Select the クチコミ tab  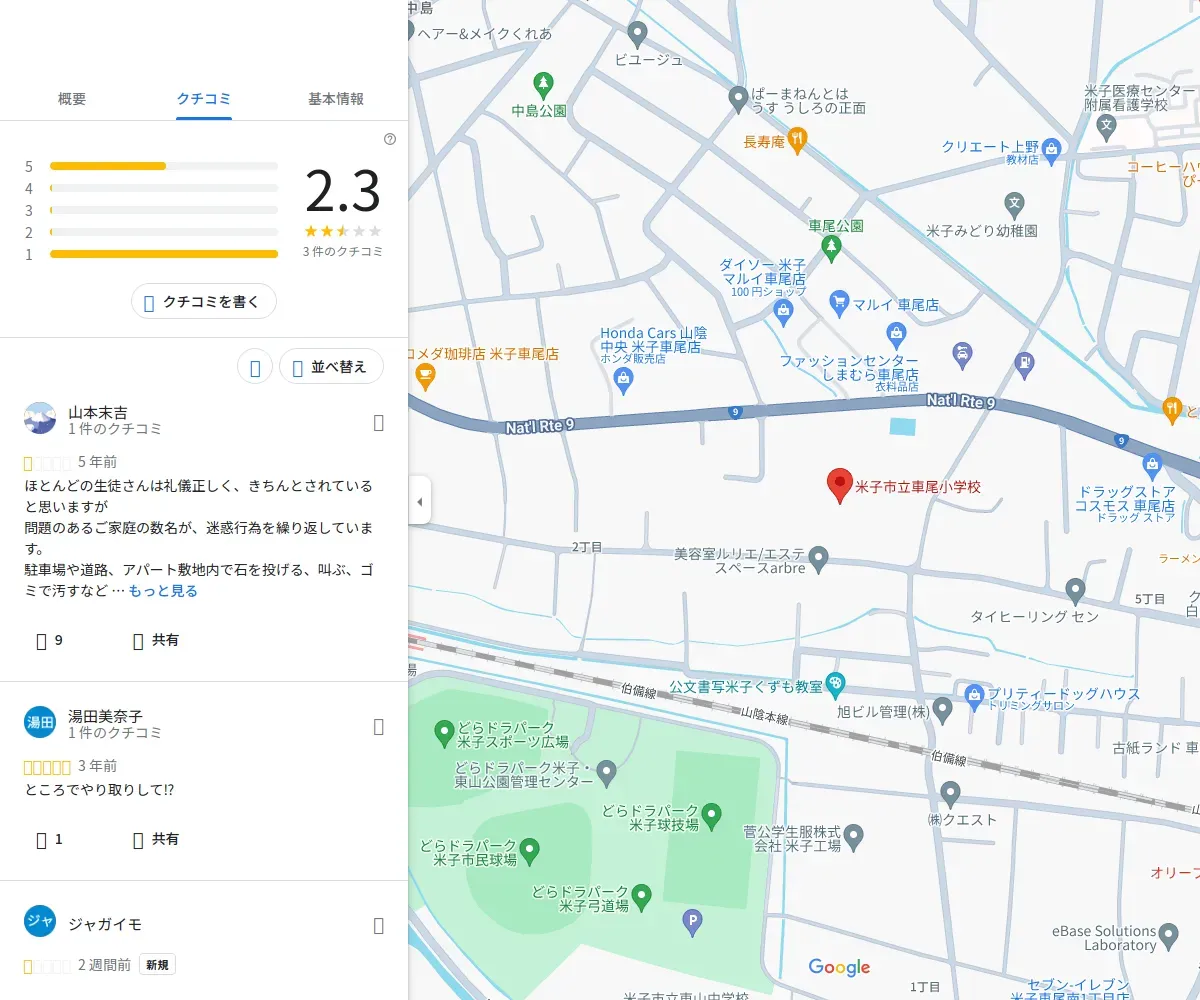coord(204,99)
